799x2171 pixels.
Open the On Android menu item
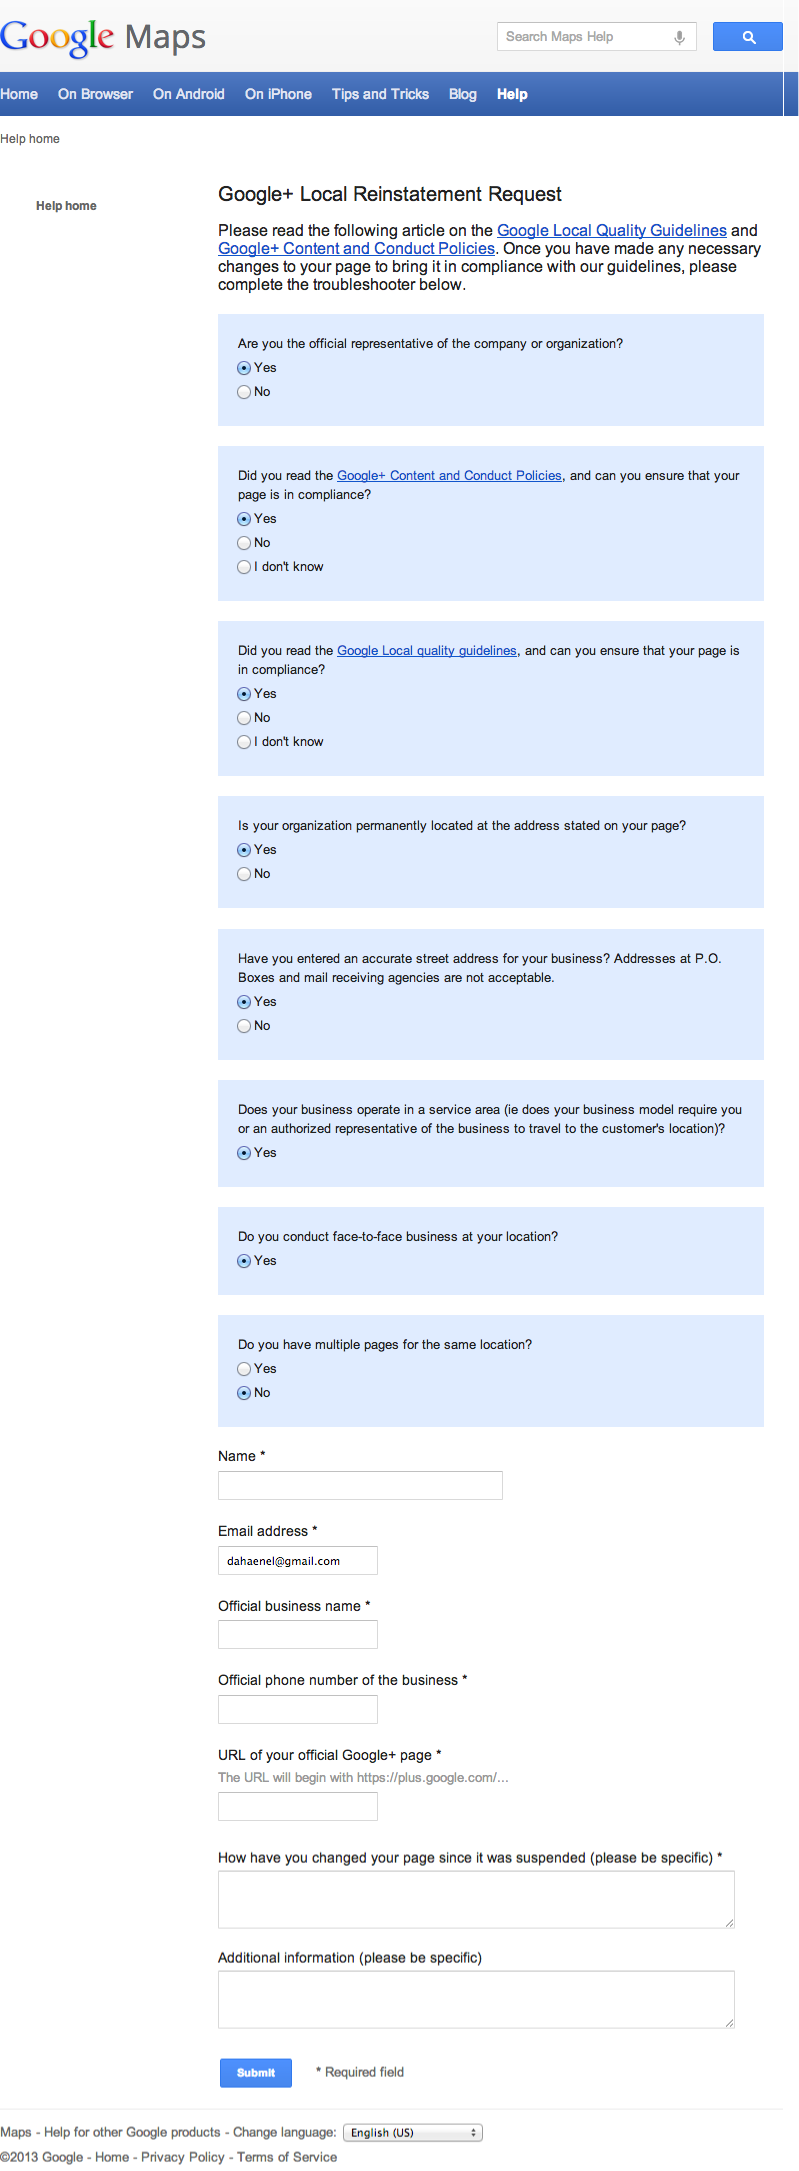pyautogui.click(x=189, y=94)
